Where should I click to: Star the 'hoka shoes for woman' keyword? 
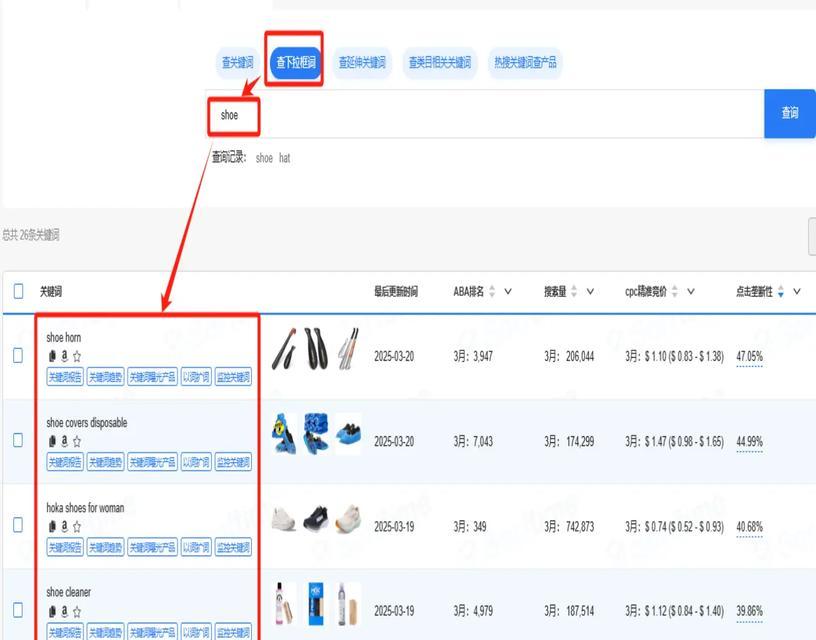77,527
